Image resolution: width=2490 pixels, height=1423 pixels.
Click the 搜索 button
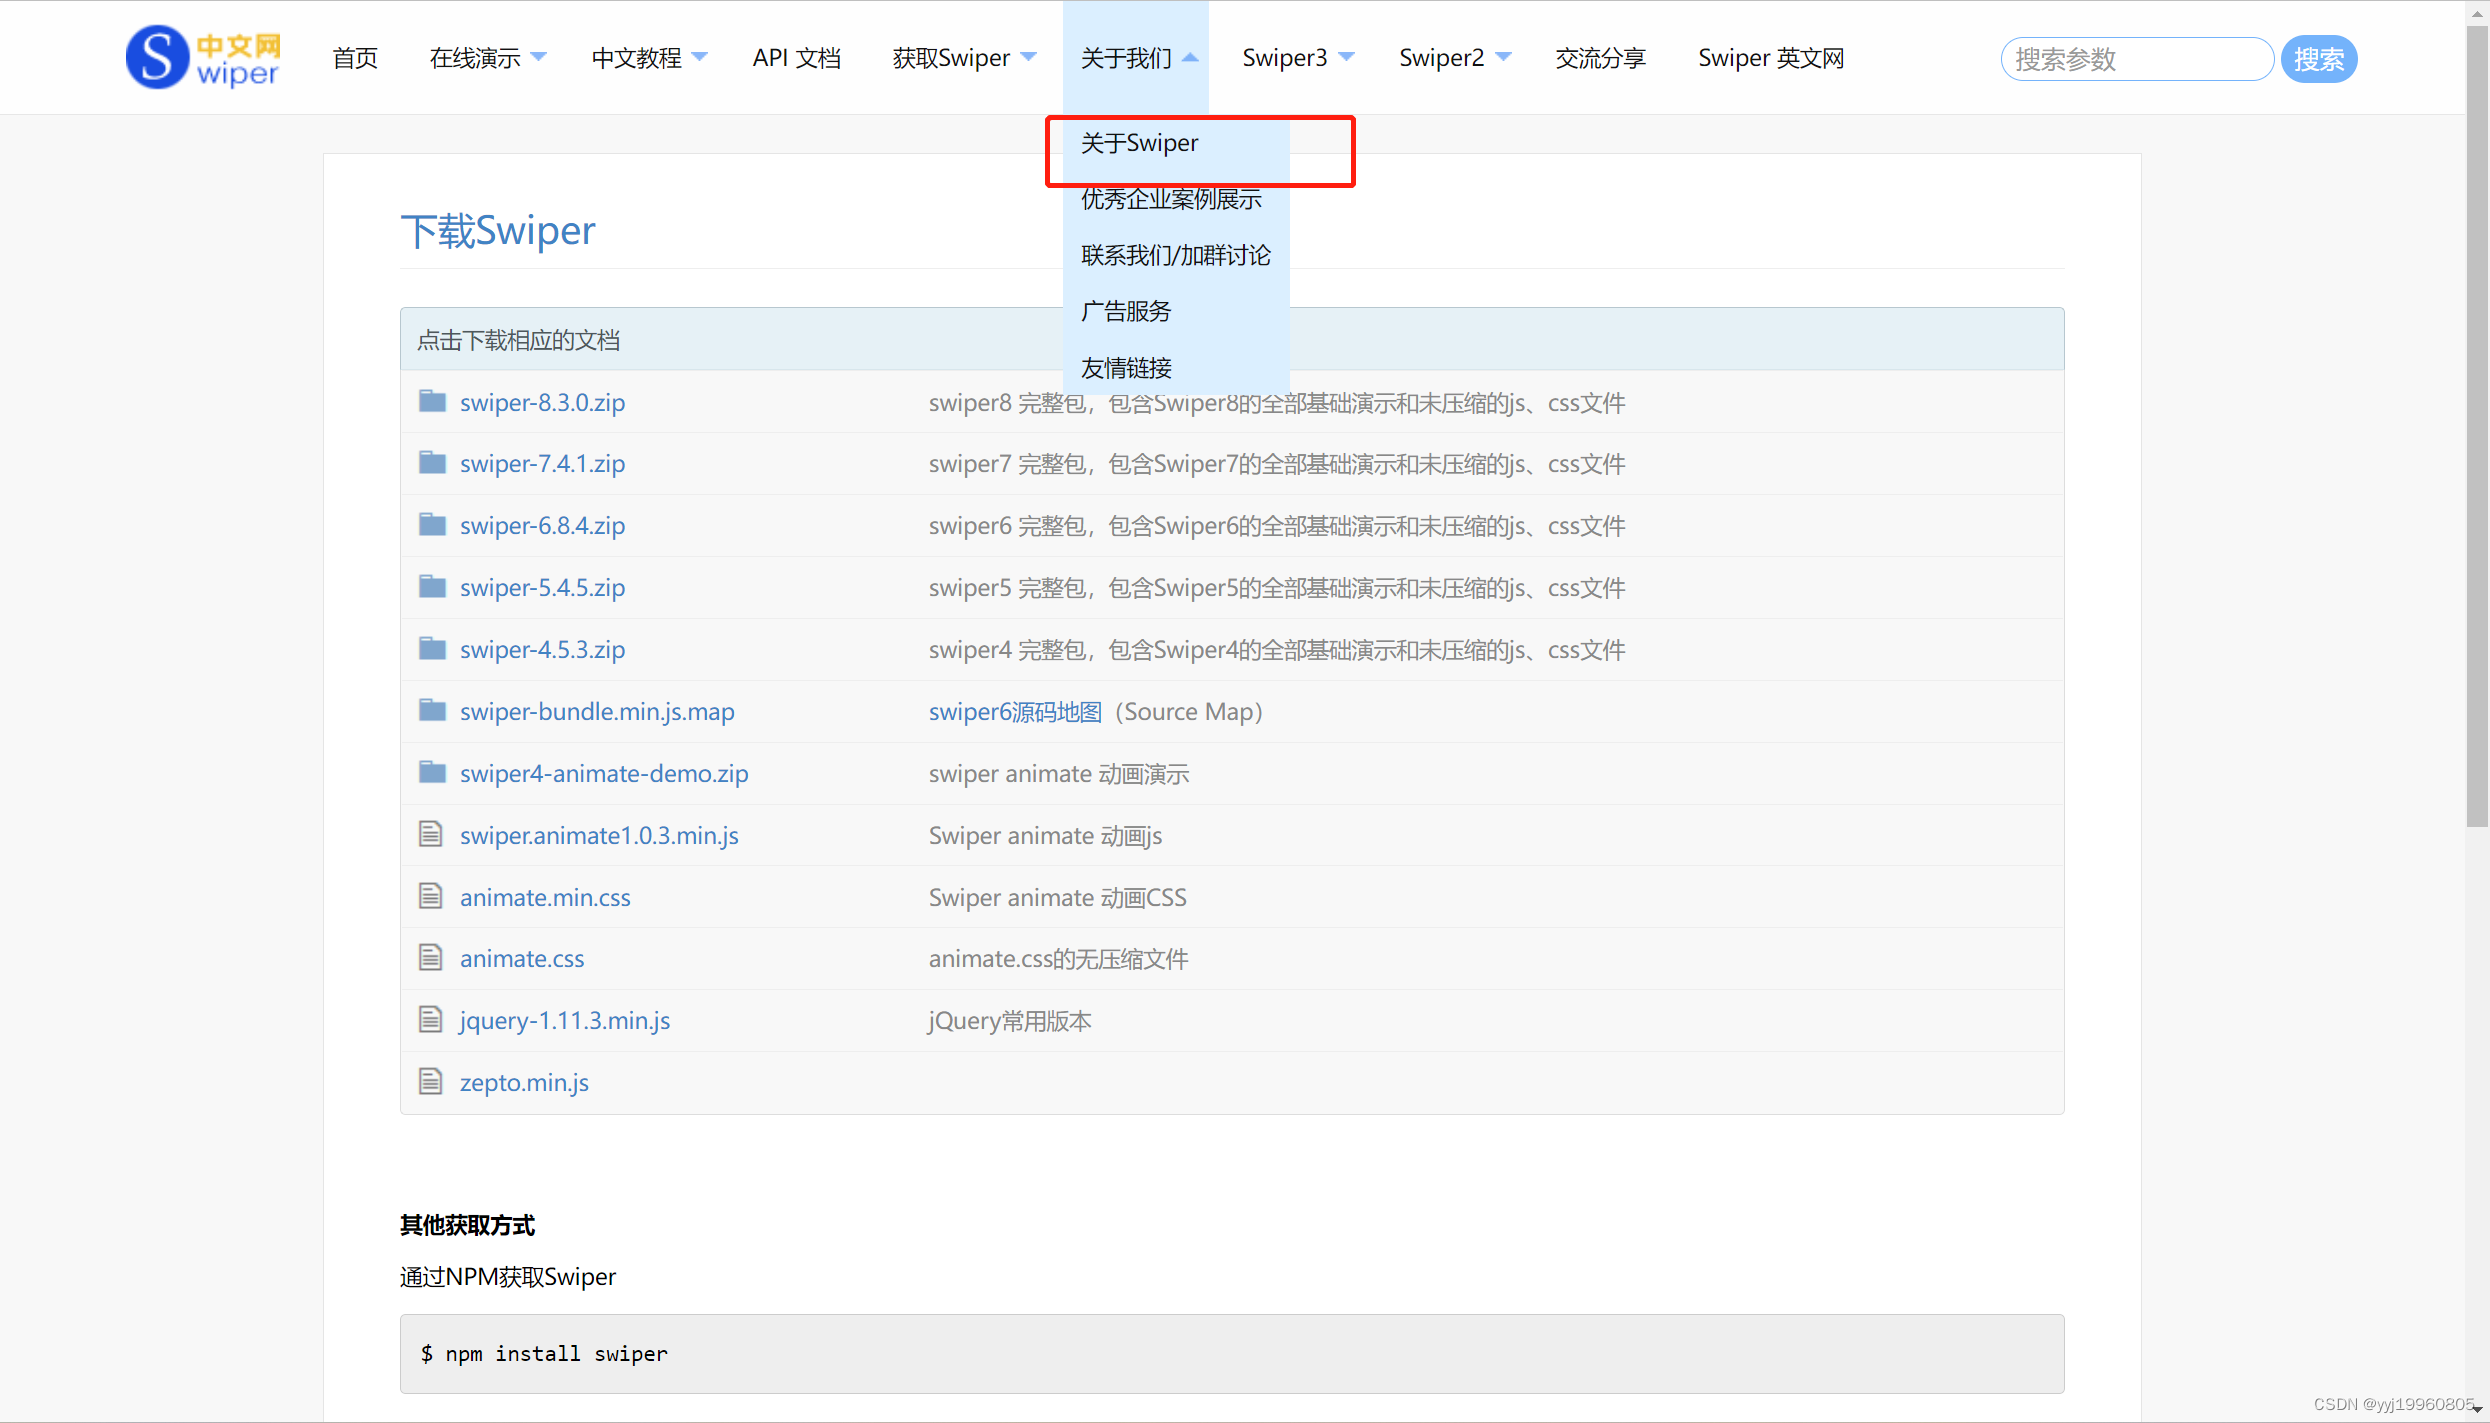coord(2318,58)
